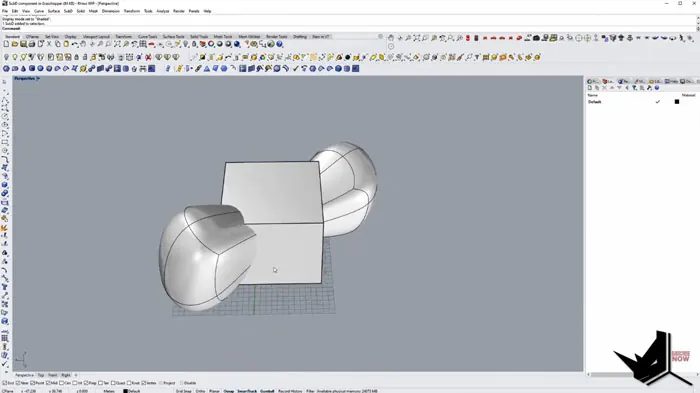This screenshot has height=393, width=700.
Task: Open the Curve menu
Action: pyautogui.click(x=39, y=11)
